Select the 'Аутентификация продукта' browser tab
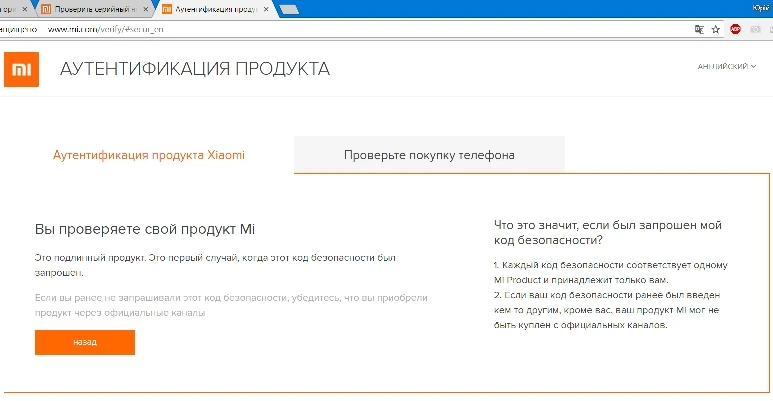Image resolution: width=773 pixels, height=401 pixels. coord(216,9)
